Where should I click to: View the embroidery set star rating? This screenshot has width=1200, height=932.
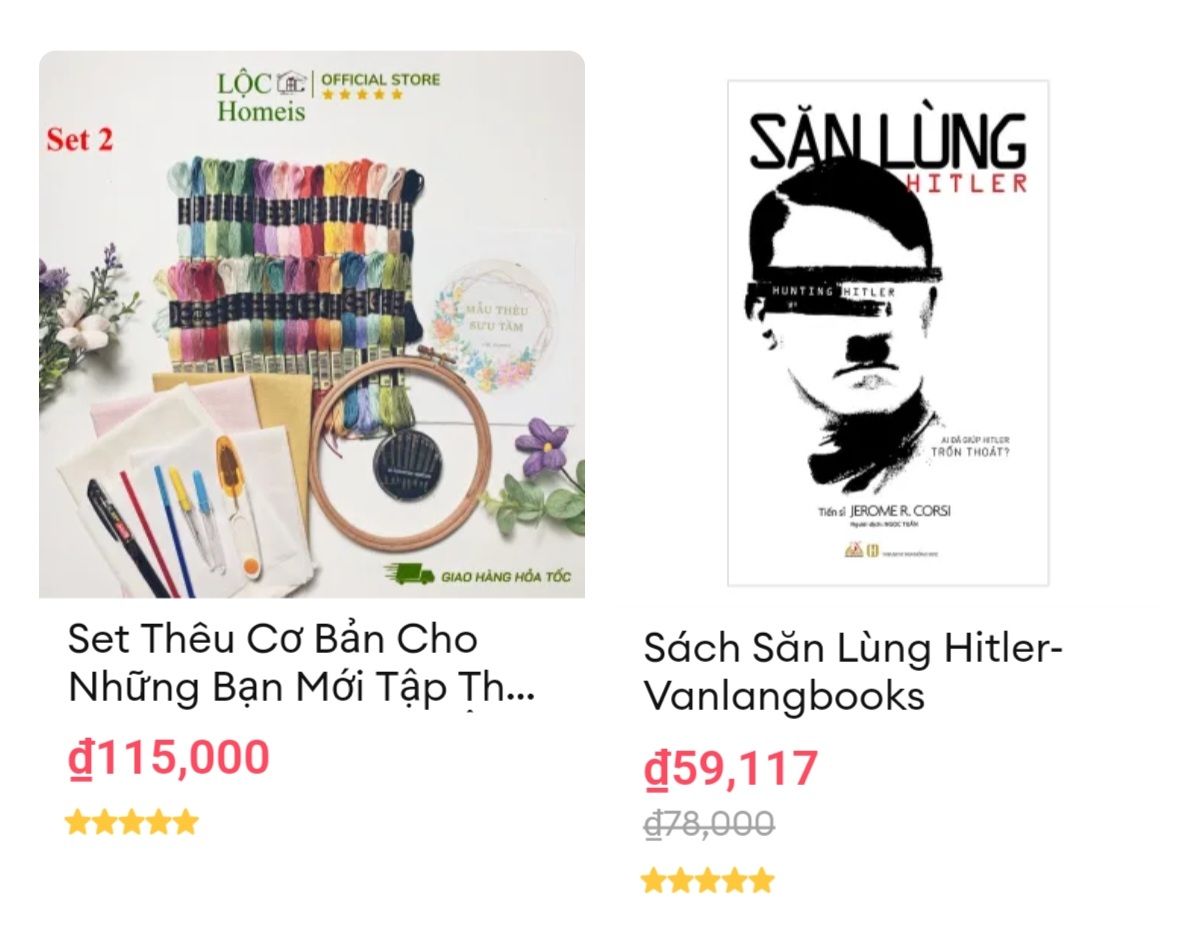[132, 823]
